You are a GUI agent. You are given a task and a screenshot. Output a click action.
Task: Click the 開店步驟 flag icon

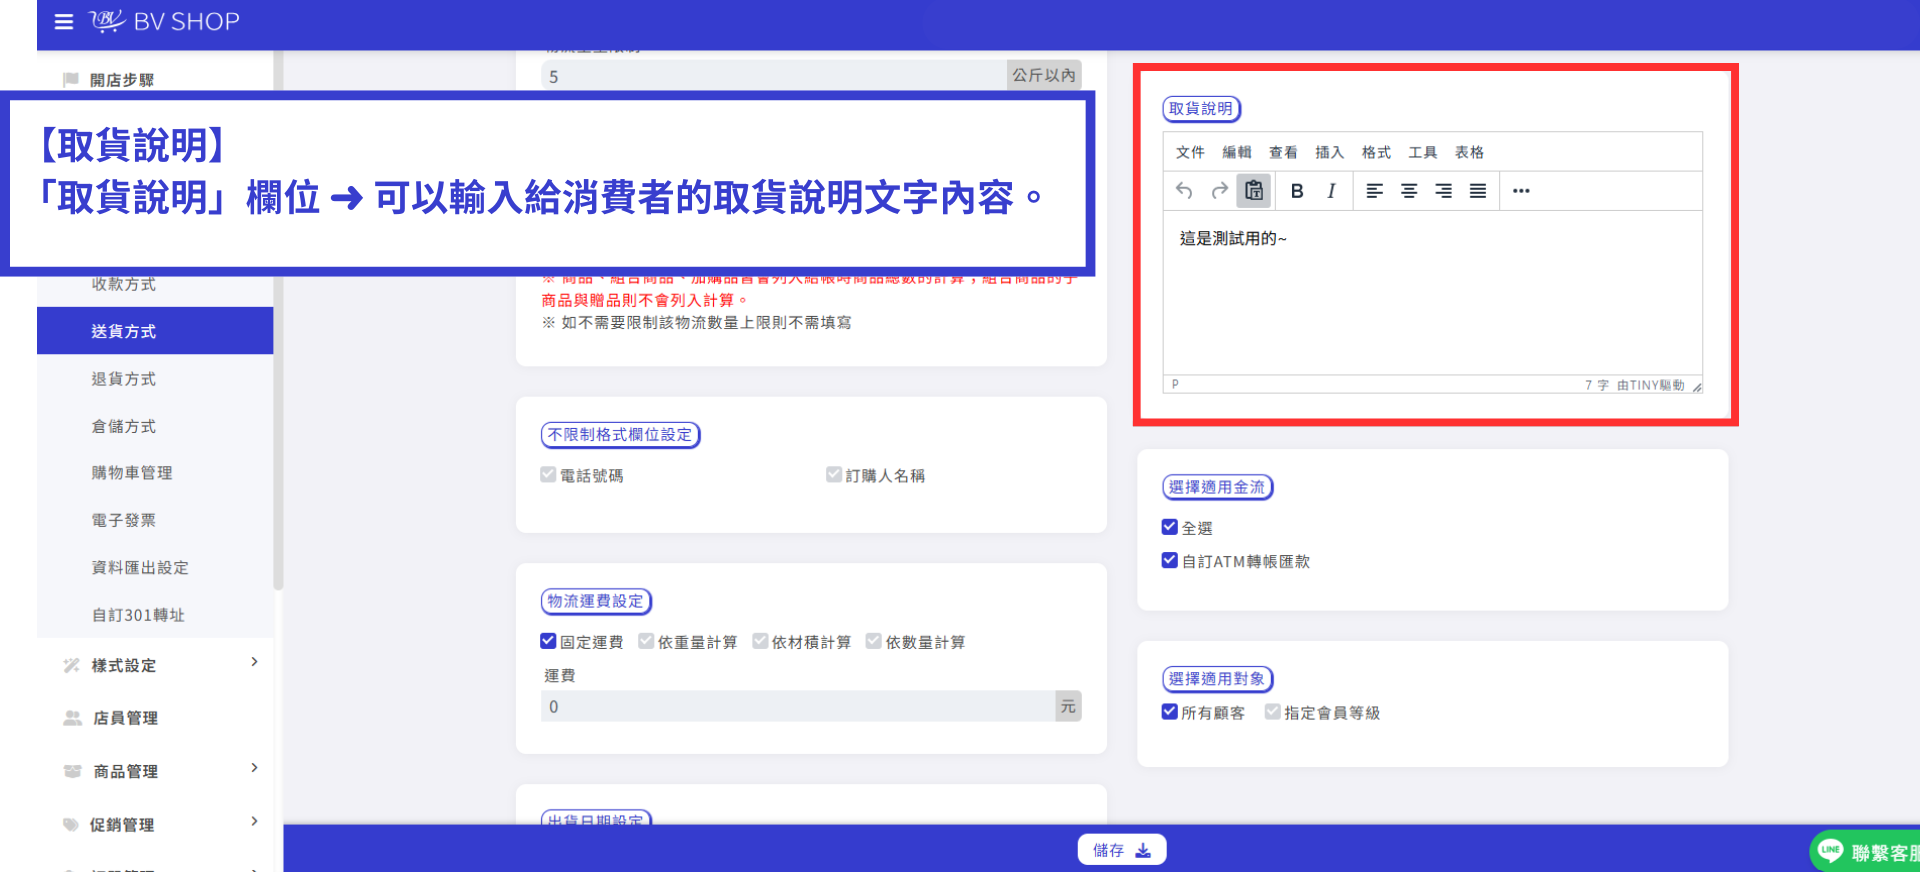pos(71,79)
